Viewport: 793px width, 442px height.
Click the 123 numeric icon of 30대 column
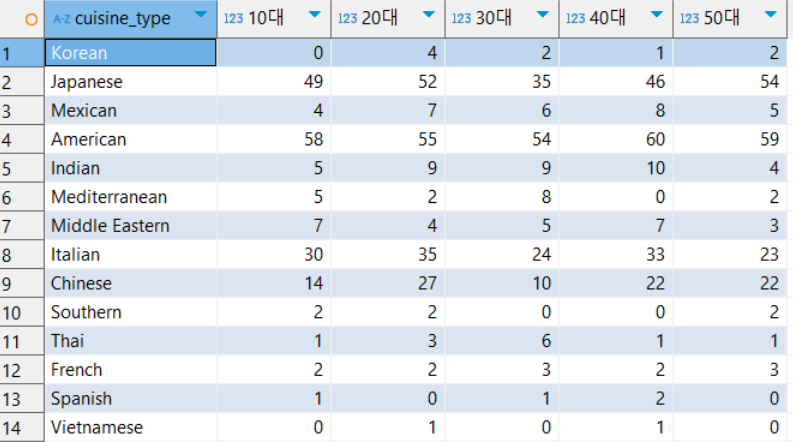461,19
